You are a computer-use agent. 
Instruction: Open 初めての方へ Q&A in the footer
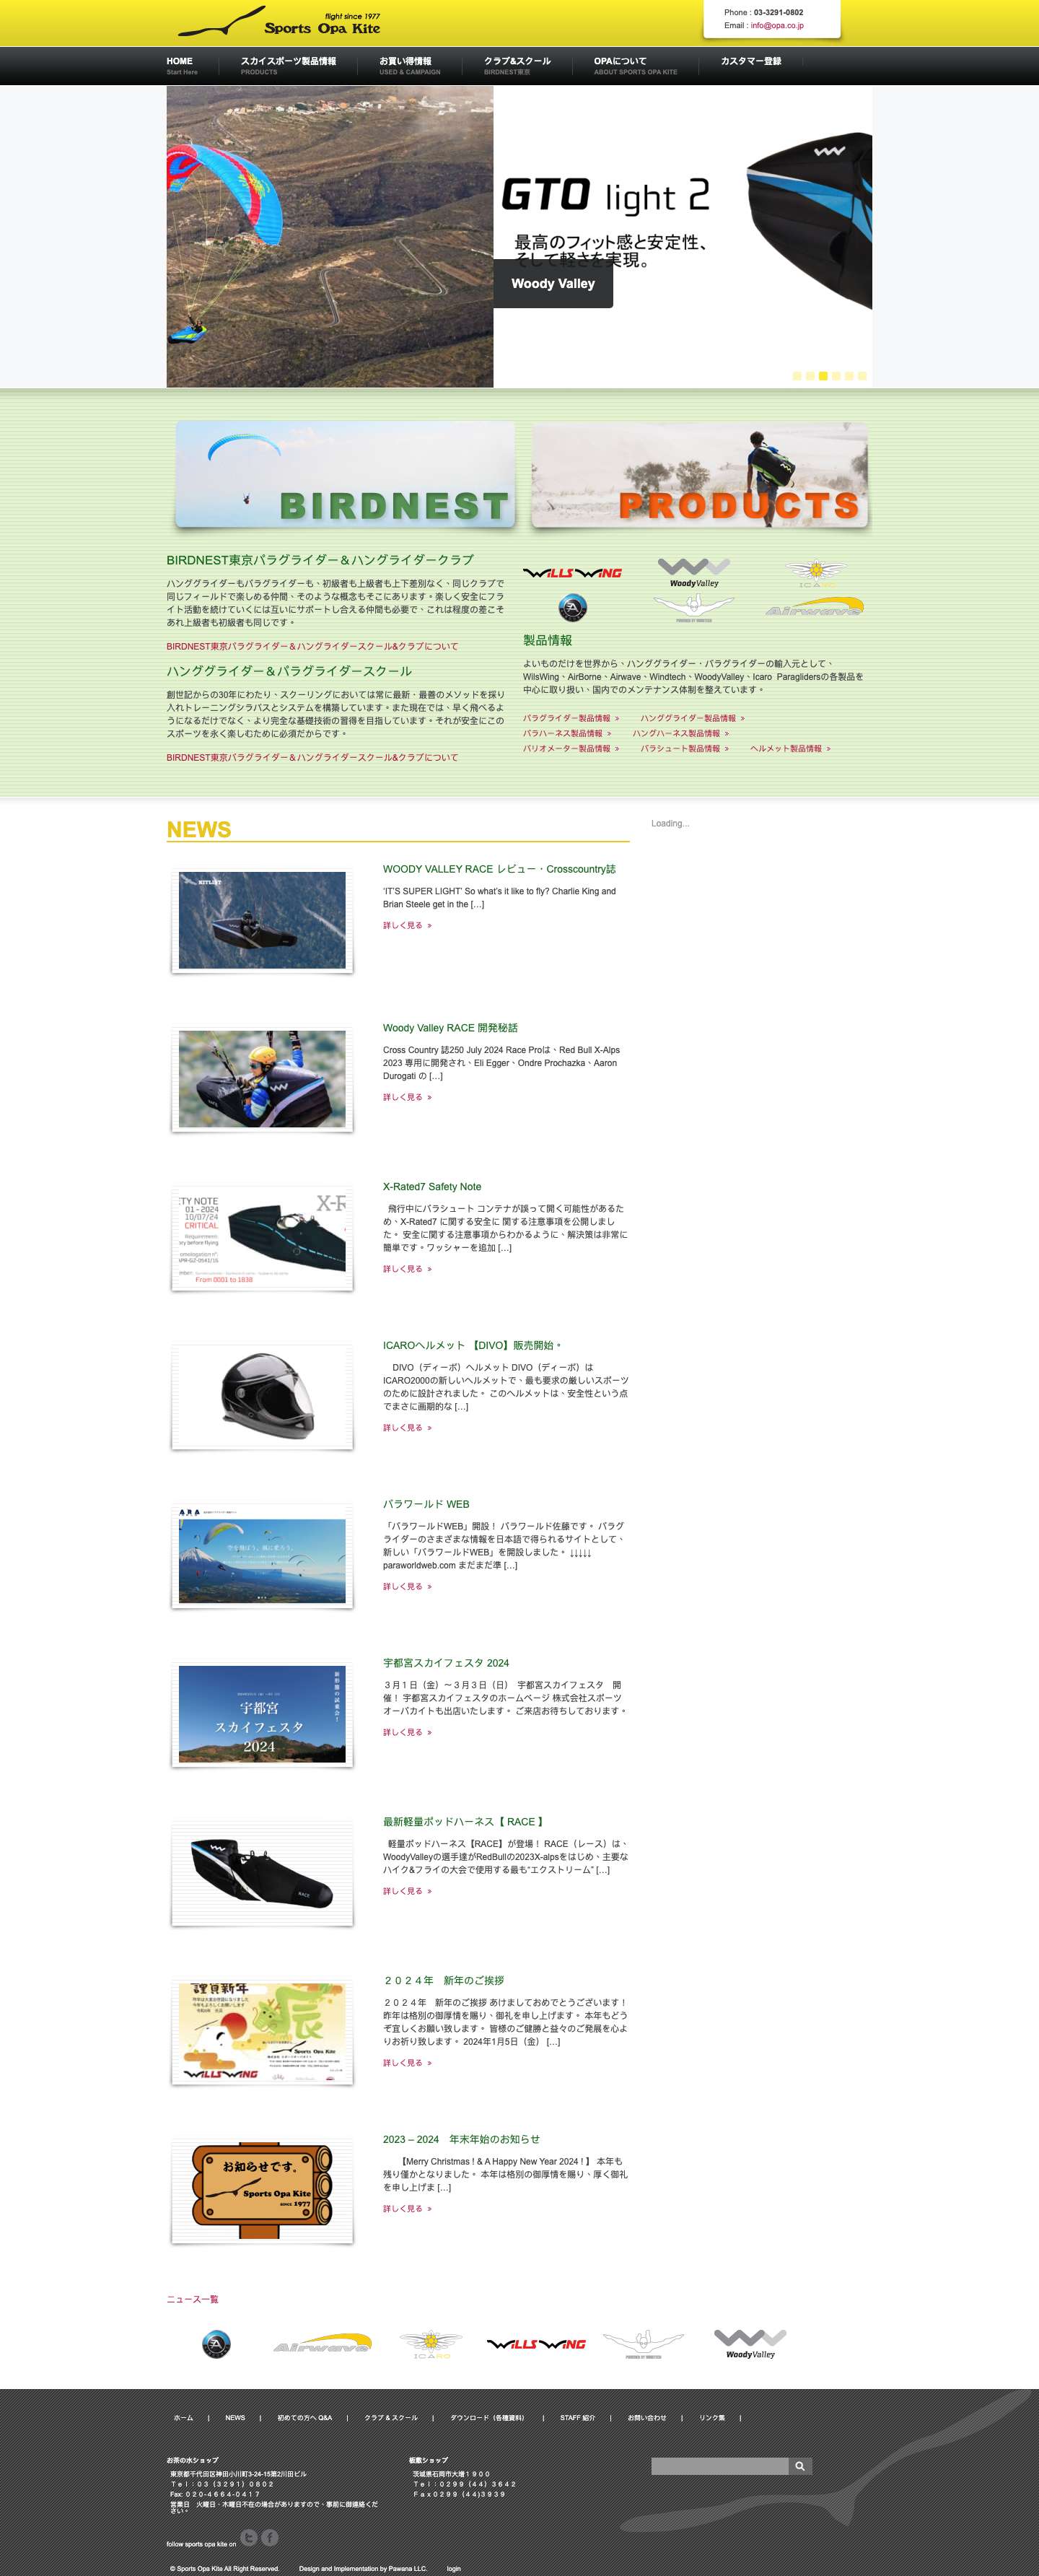[305, 2418]
